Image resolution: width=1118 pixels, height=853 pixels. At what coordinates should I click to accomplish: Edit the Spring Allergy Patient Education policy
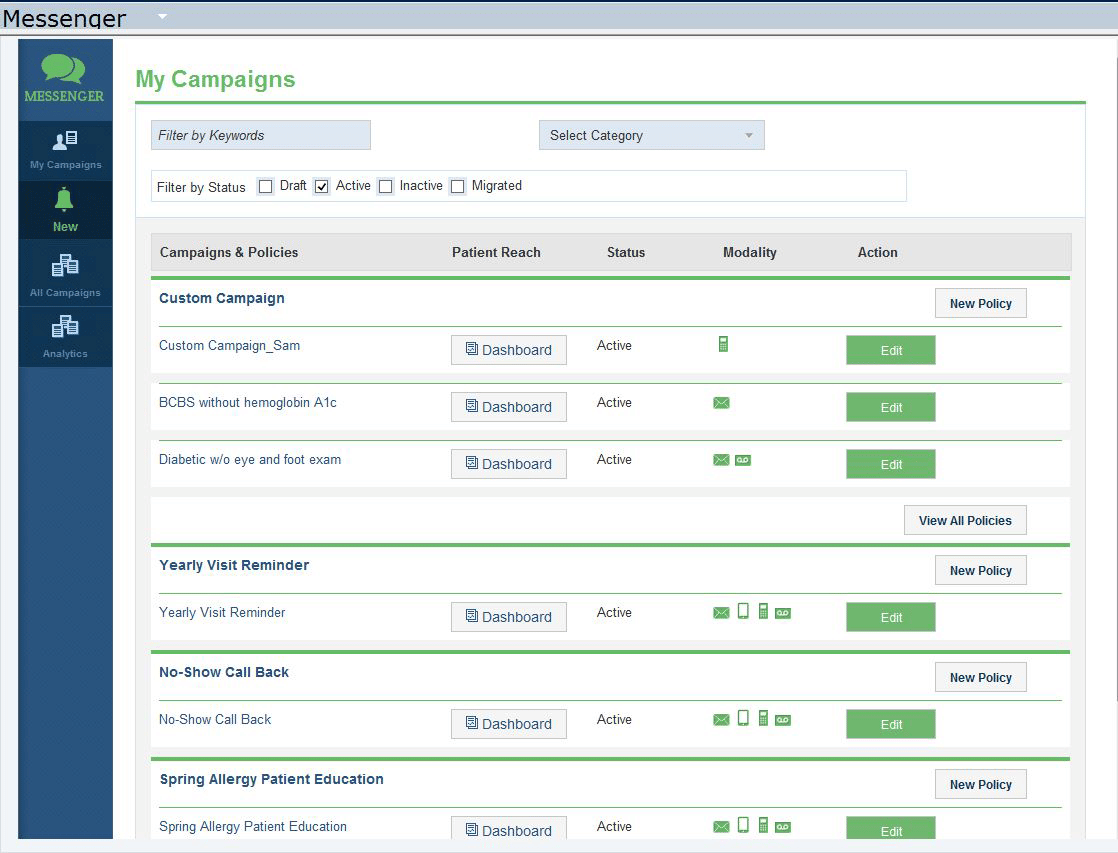point(891,828)
